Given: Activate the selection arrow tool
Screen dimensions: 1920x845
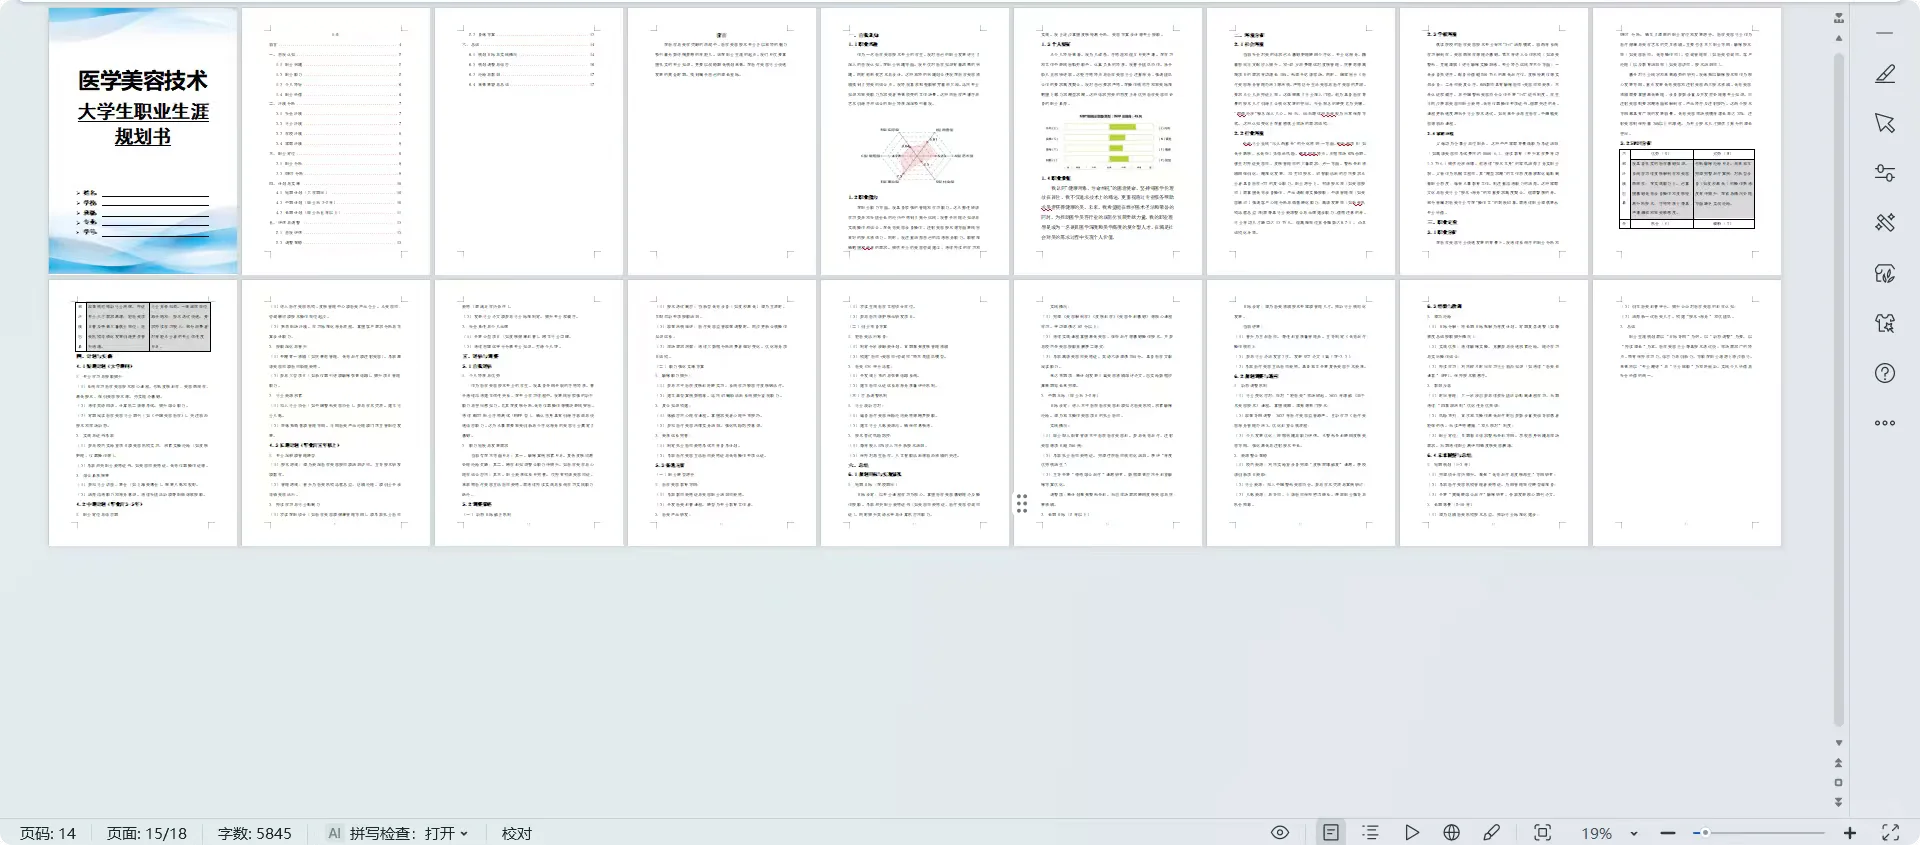Looking at the screenshot, I should click(1884, 123).
